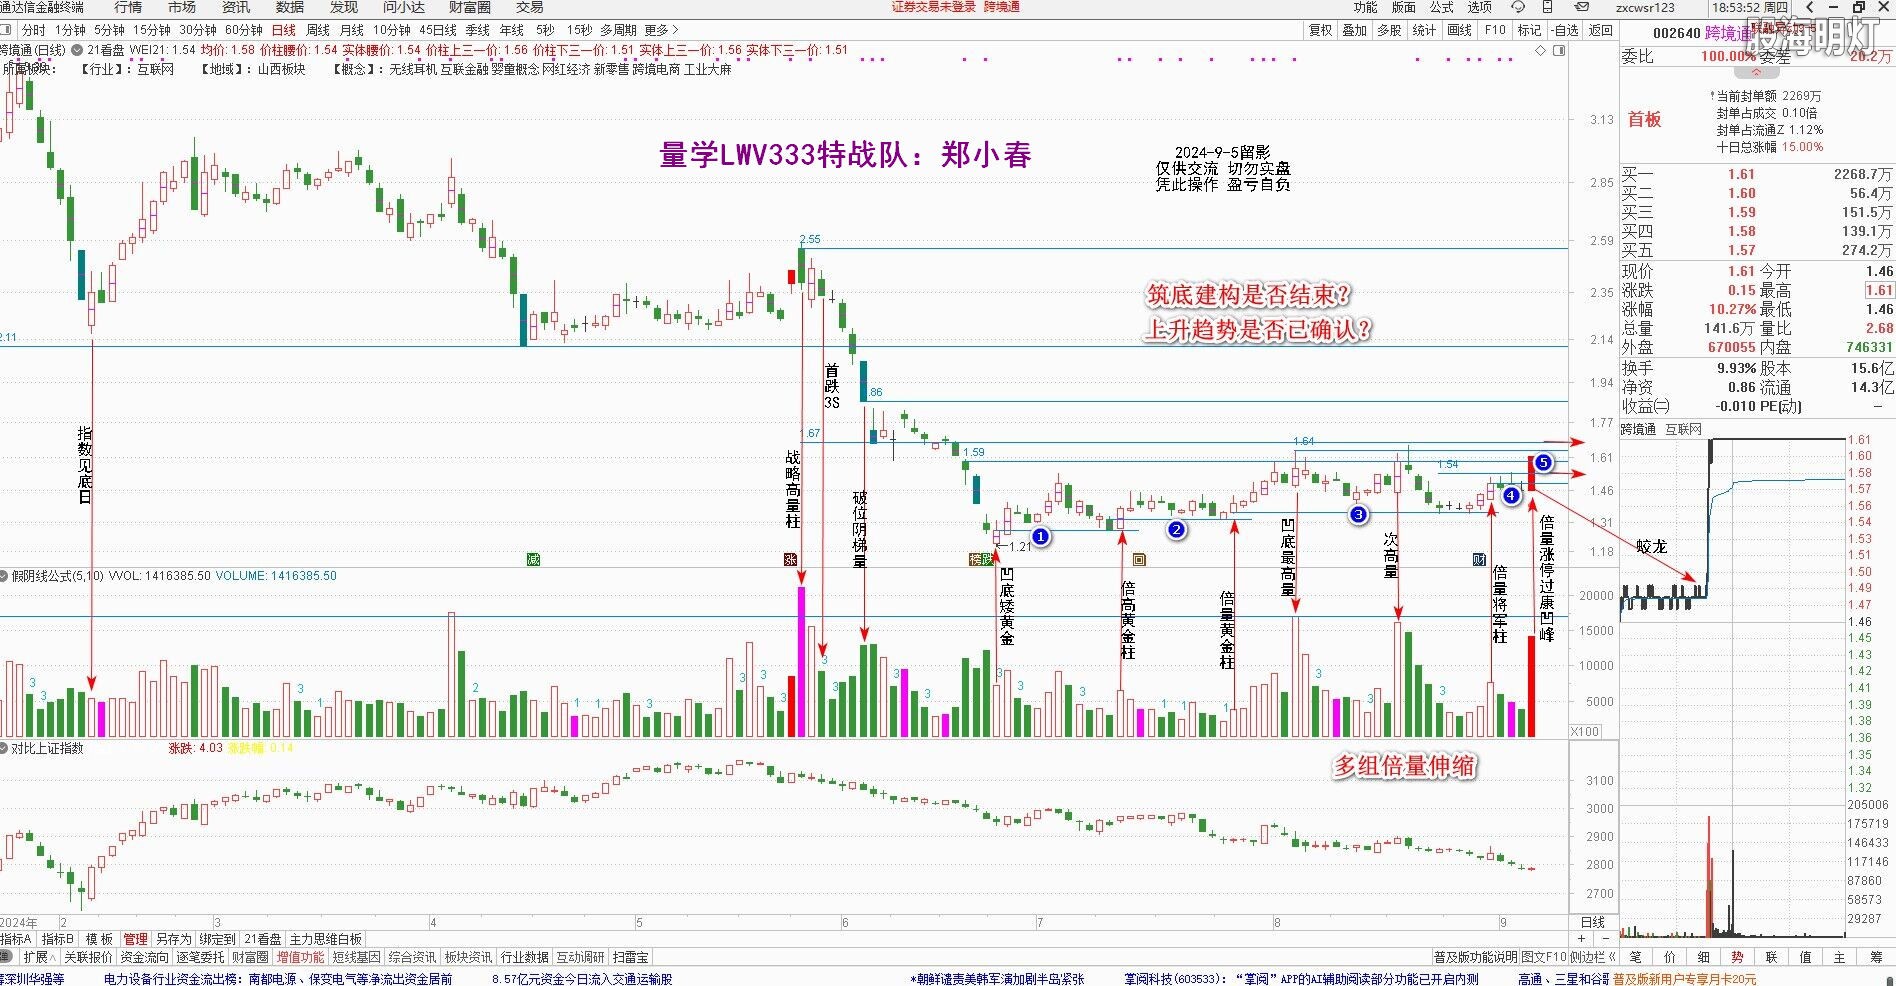Click the 绑定到 button

coord(217,939)
